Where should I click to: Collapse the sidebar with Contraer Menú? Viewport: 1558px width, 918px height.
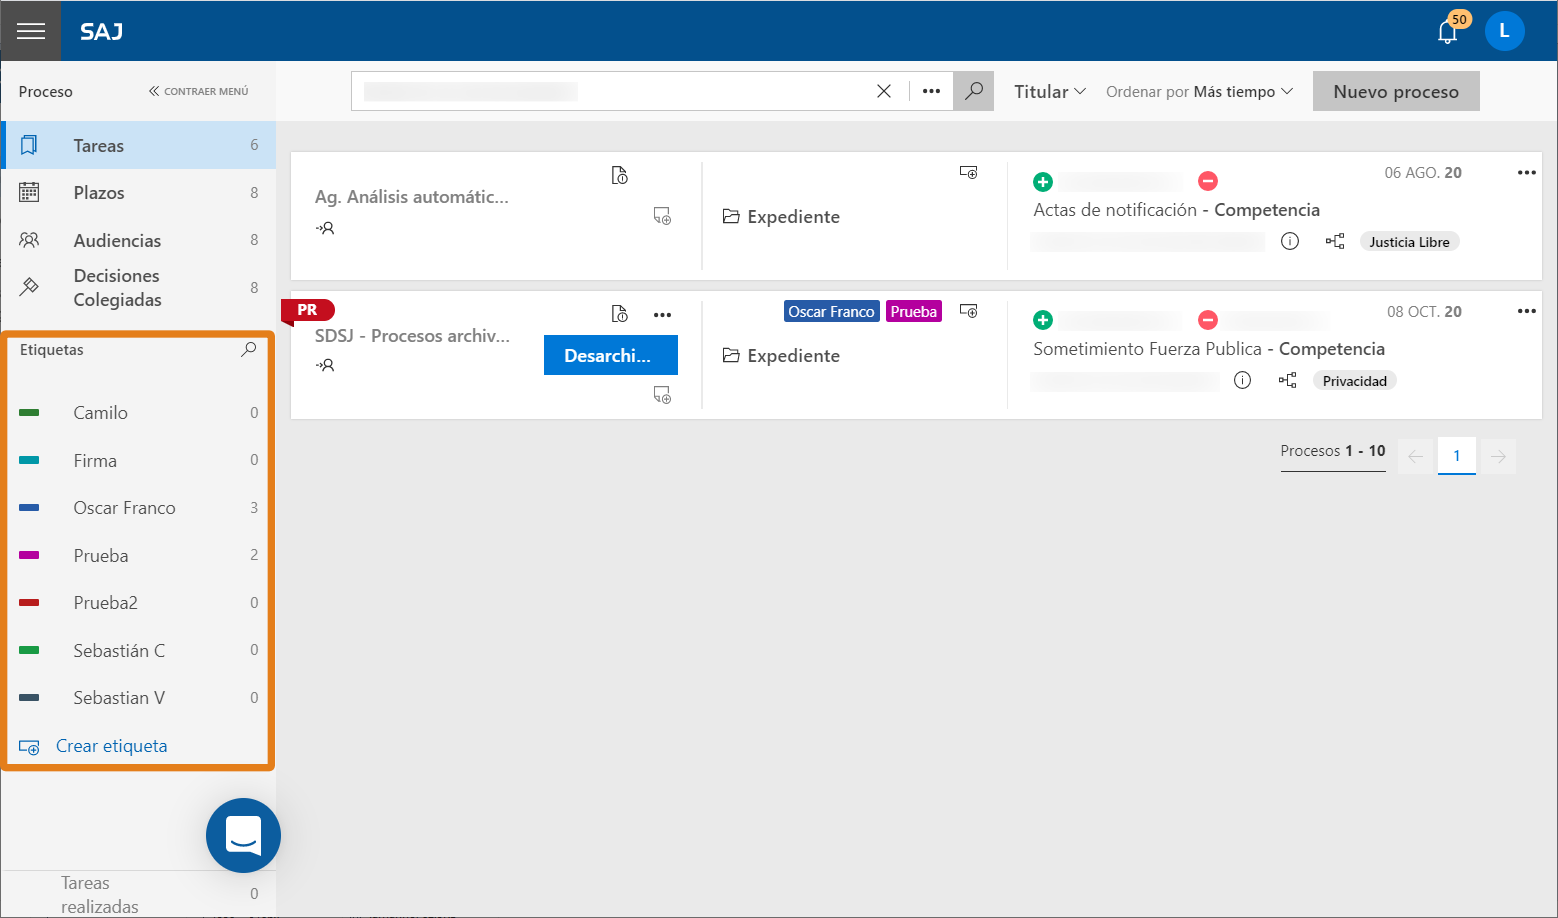[198, 91]
